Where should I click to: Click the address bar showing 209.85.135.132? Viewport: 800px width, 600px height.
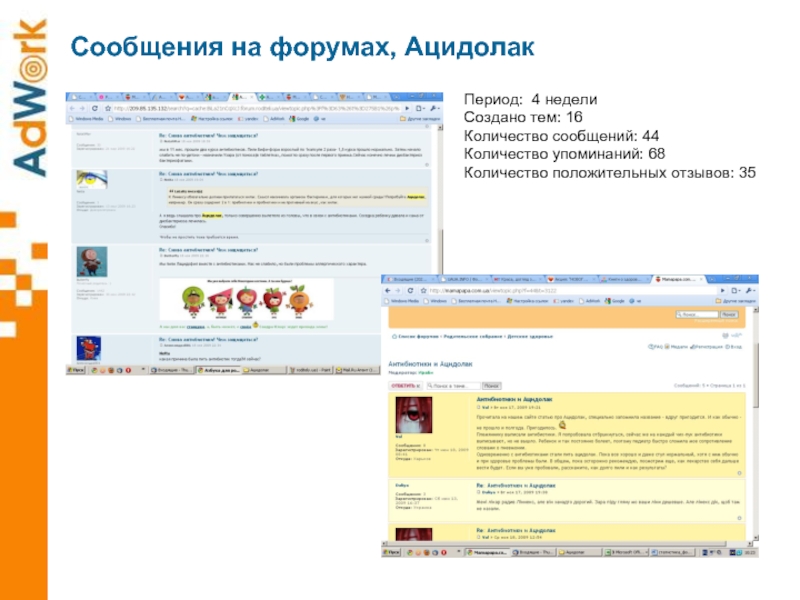click(x=257, y=108)
